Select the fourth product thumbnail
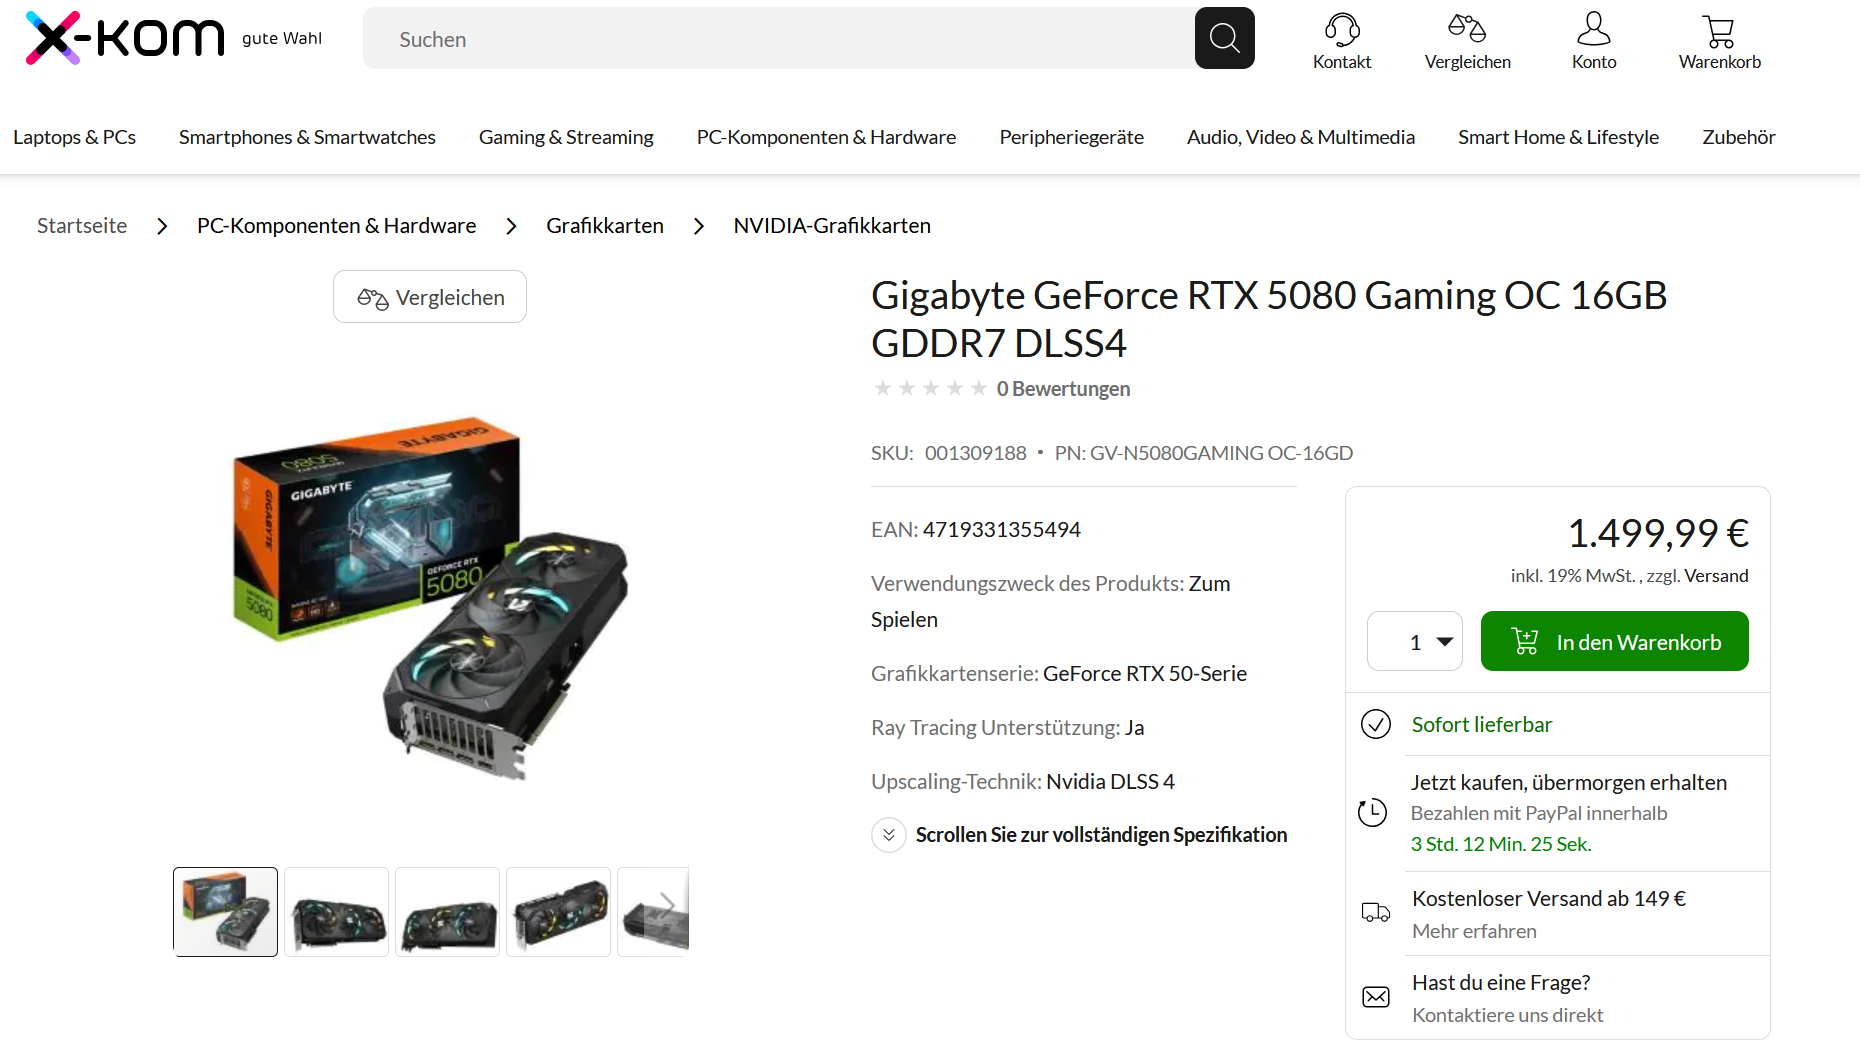Screen dimensions: 1860x1064 (559, 912)
